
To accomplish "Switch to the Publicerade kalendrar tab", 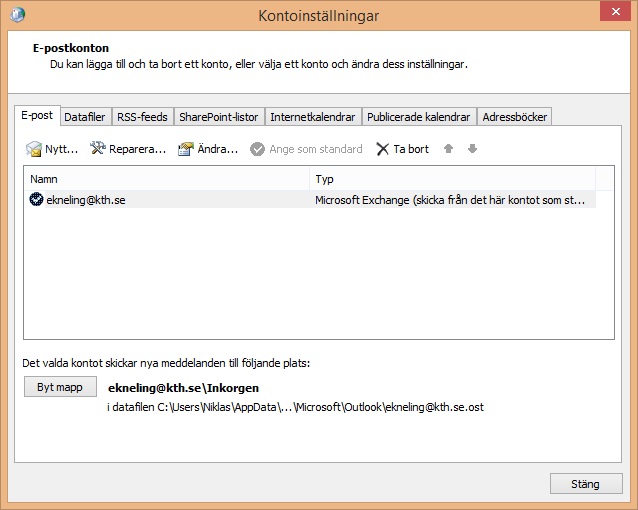I will pos(419,117).
